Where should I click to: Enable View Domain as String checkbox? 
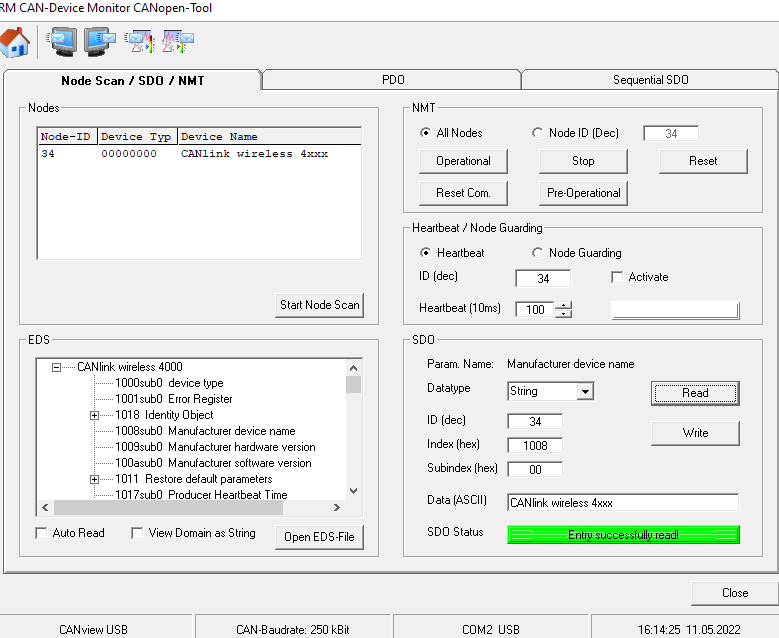137,533
